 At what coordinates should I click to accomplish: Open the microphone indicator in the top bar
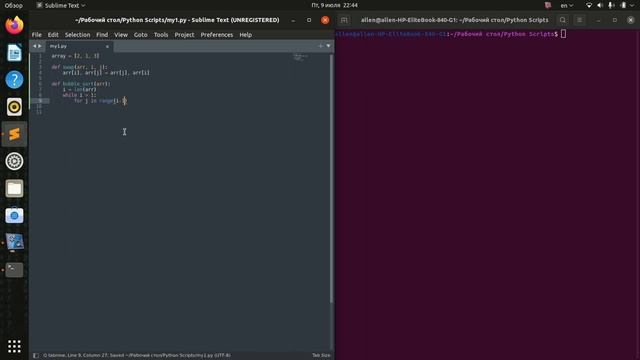click(x=611, y=5)
